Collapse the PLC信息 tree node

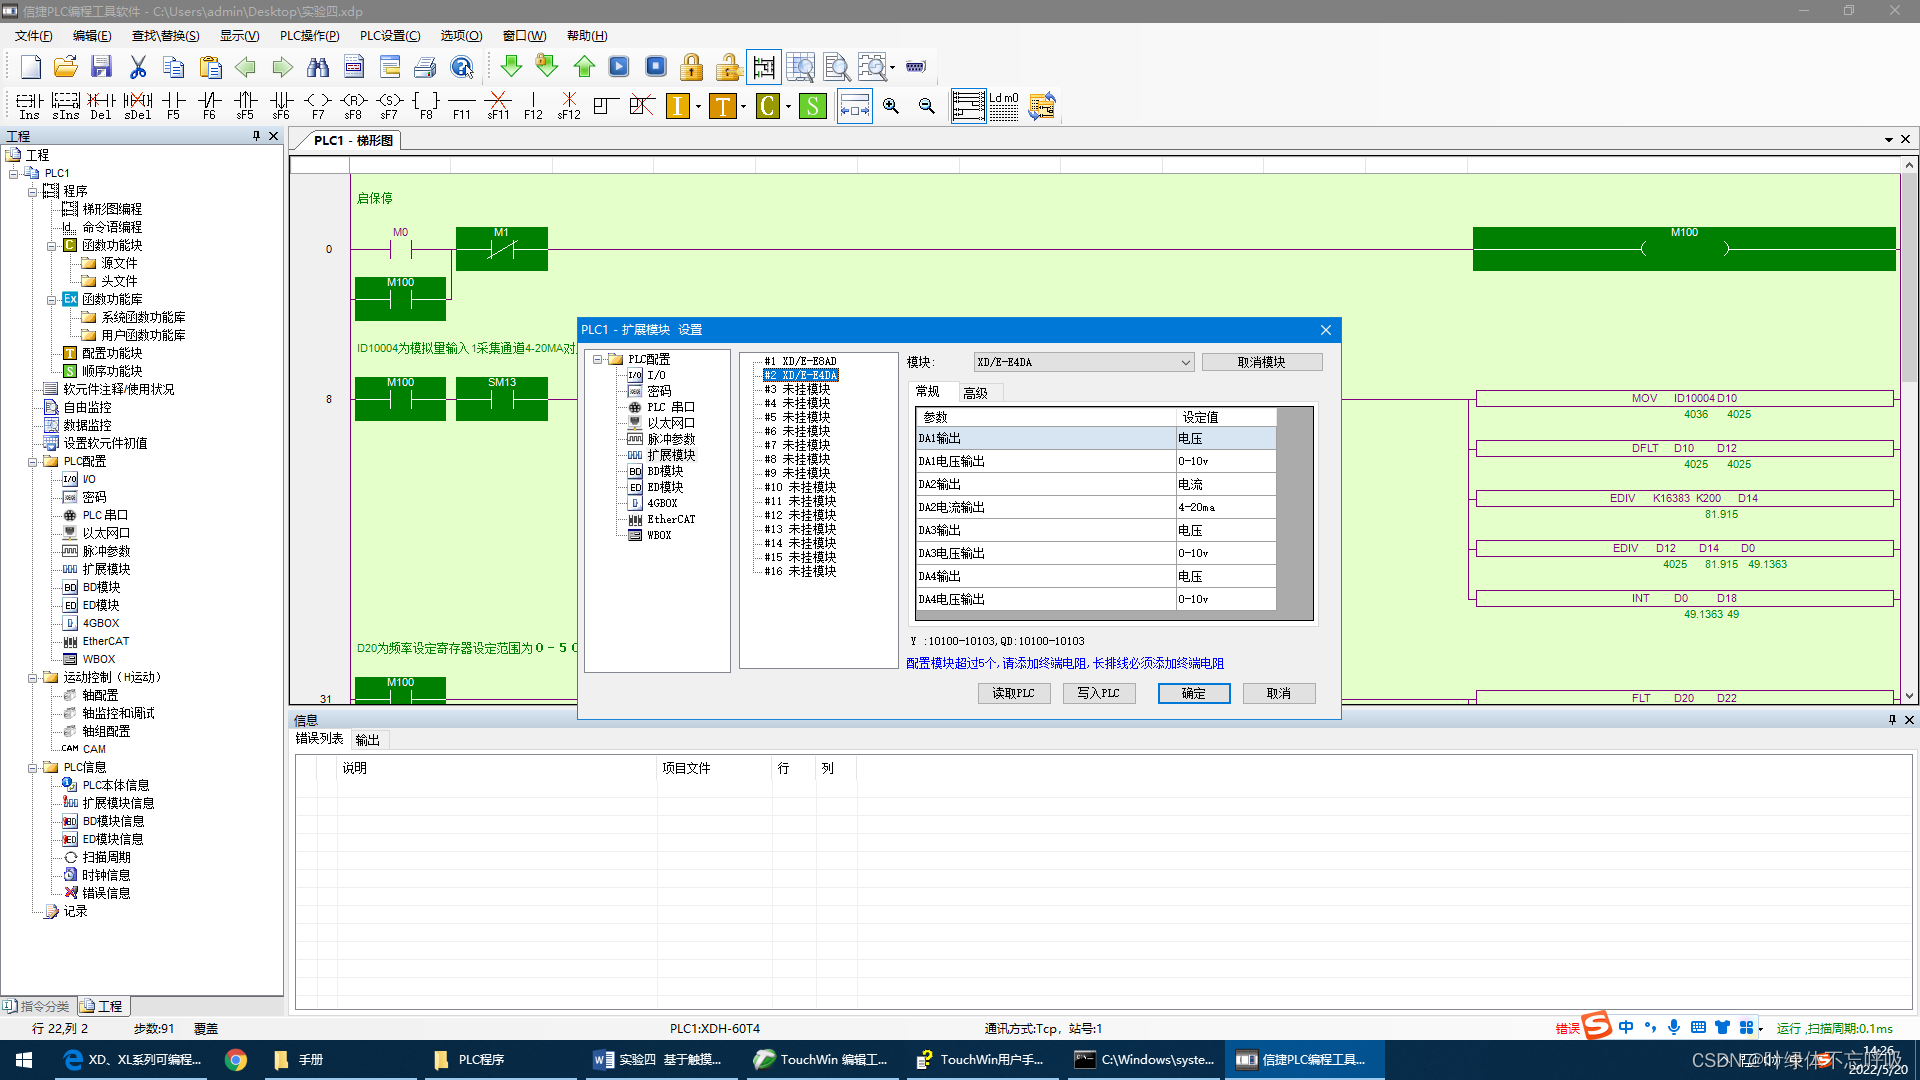(32, 768)
